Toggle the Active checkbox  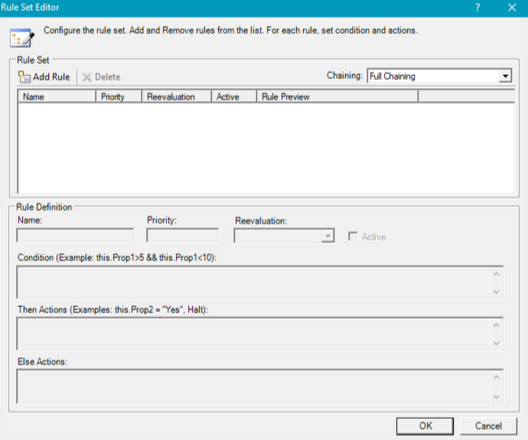coord(352,236)
